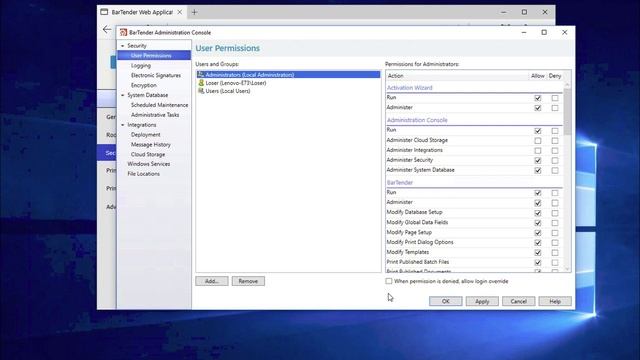Enable Allow for Administer Cloud Storage
The width and height of the screenshot is (640, 360).
click(x=538, y=141)
